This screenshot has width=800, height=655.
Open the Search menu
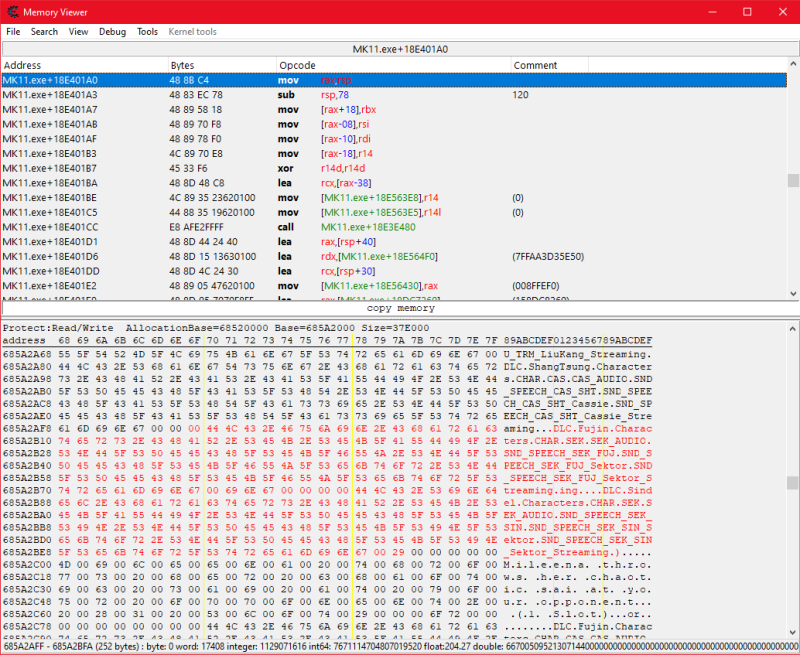(x=44, y=32)
